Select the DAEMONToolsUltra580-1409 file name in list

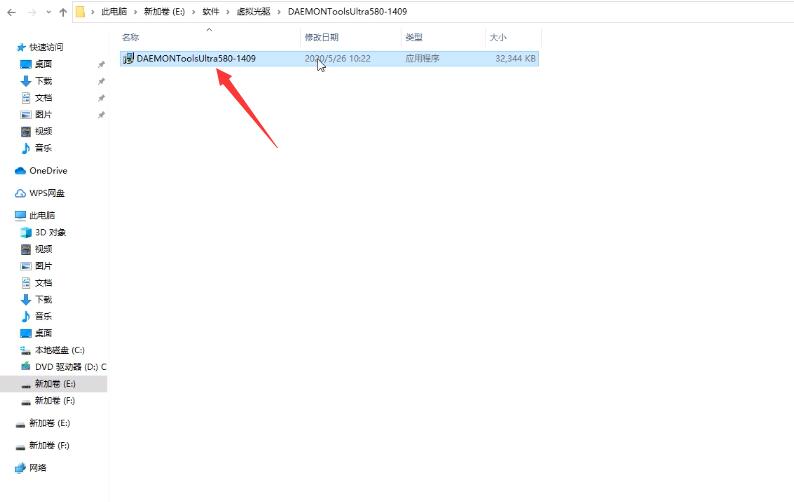point(196,58)
